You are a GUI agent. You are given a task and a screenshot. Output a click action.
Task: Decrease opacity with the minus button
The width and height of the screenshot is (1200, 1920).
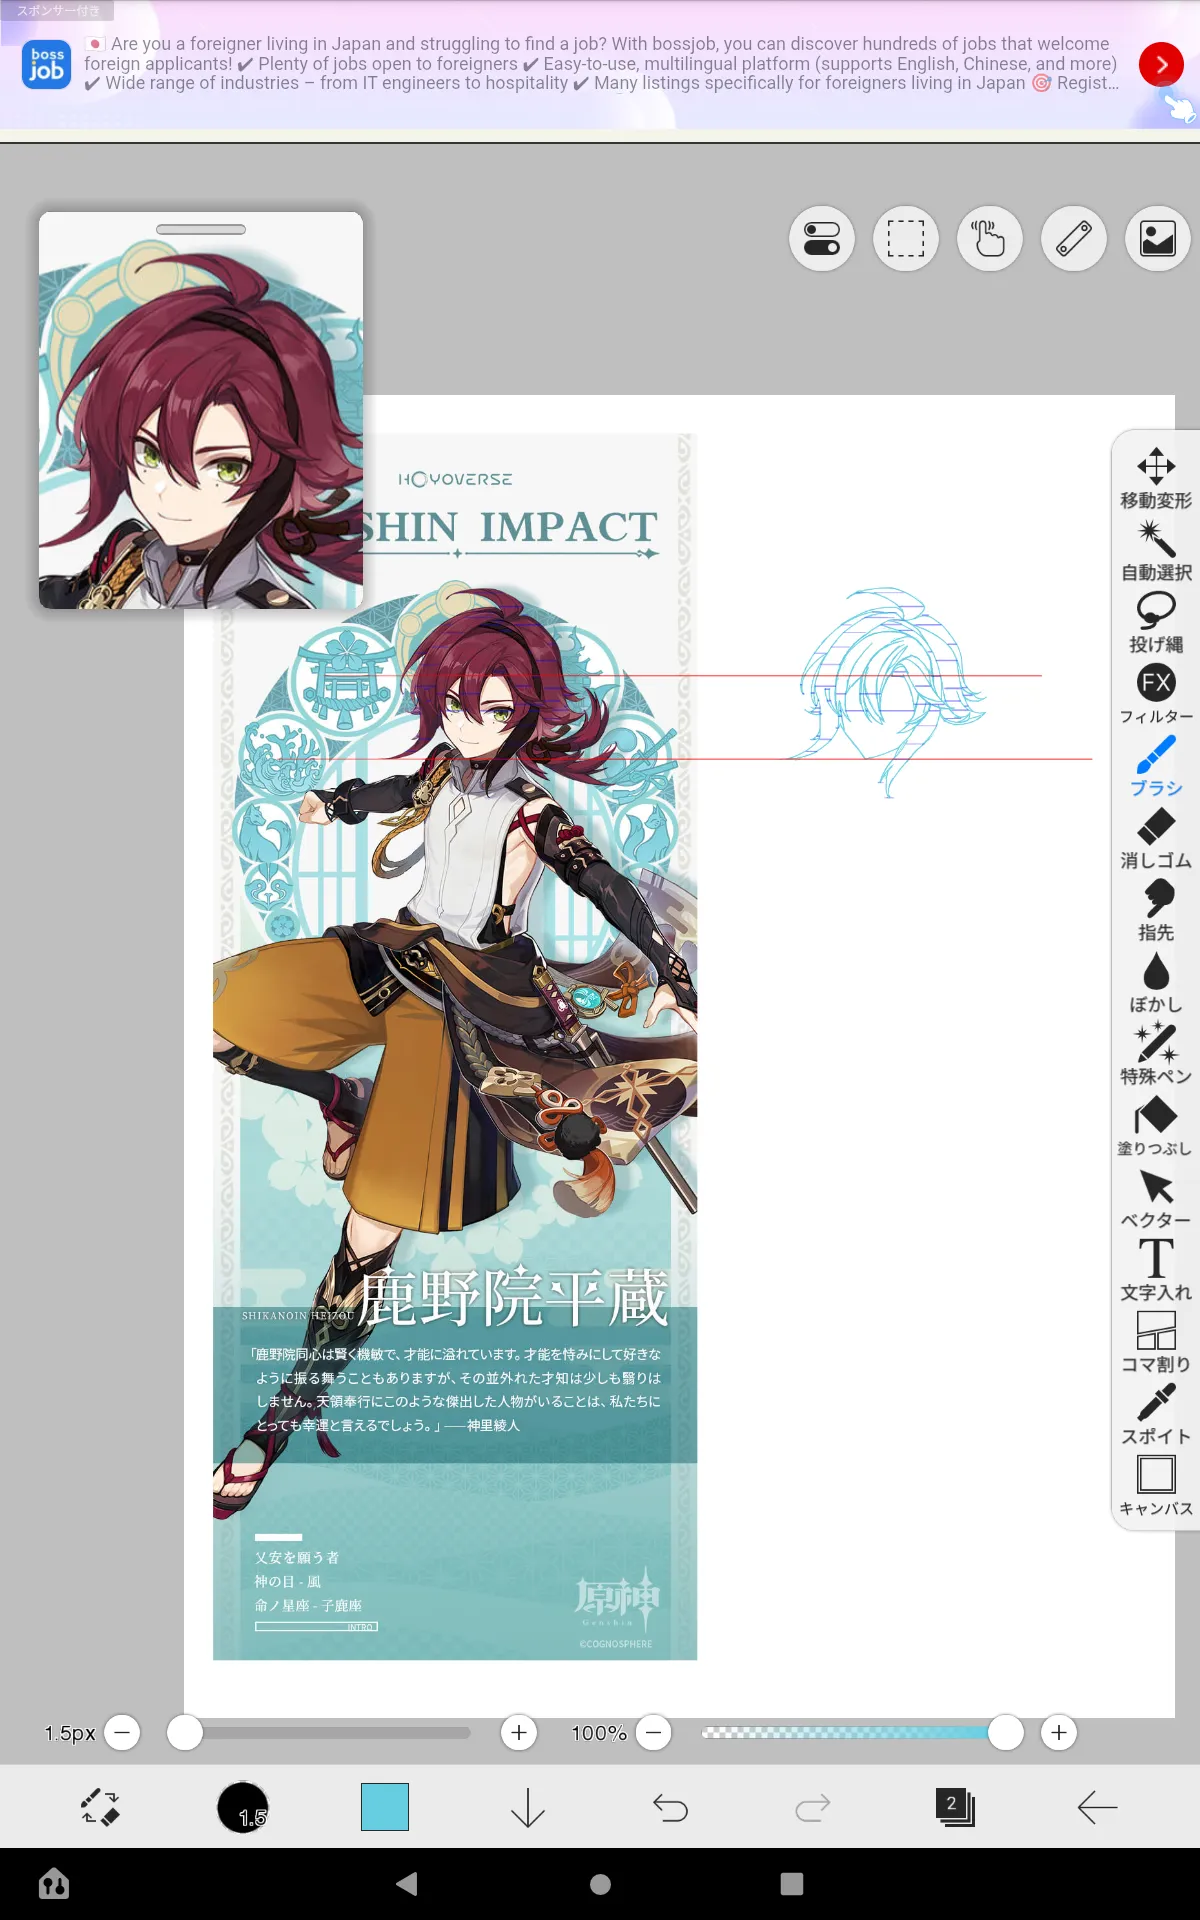654,1732
